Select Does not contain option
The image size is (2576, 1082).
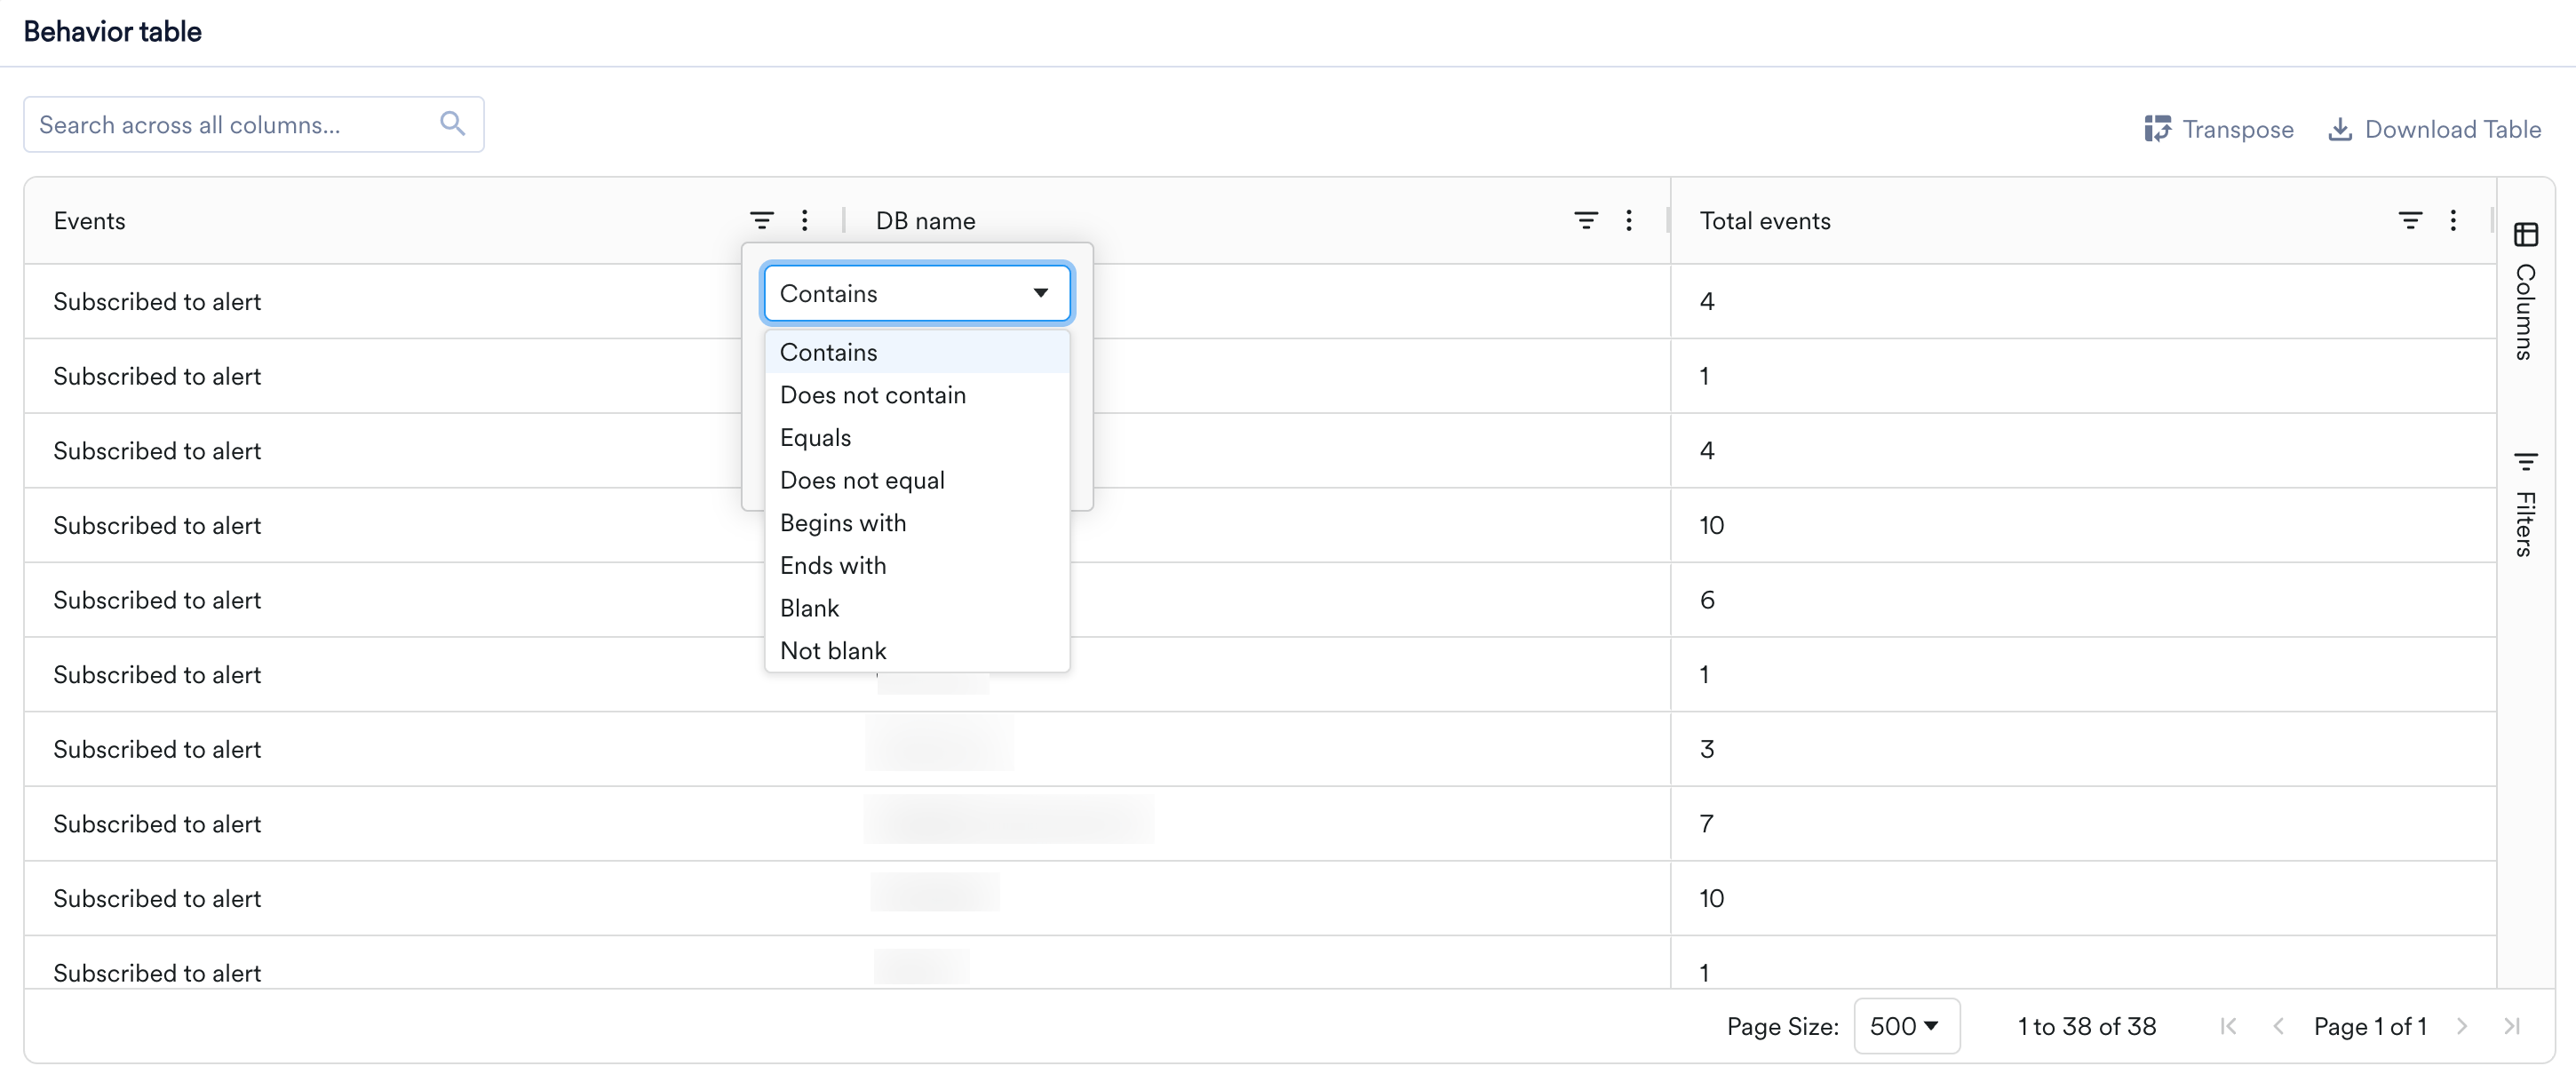pos(917,395)
